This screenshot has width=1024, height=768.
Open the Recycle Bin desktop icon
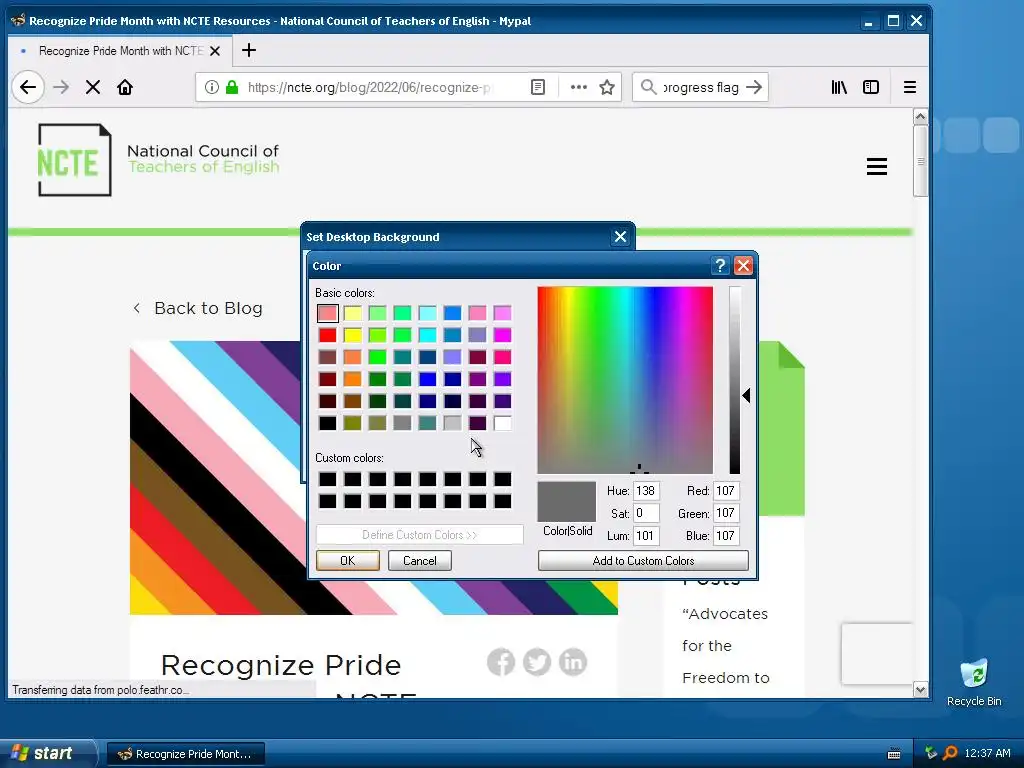click(x=974, y=682)
